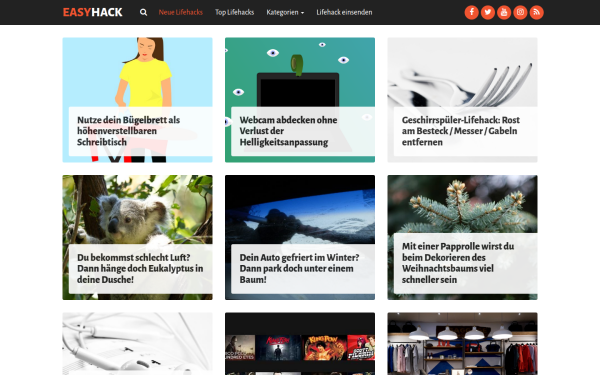Open the YouTube channel icon
This screenshot has width=600, height=375.
[x=504, y=12]
